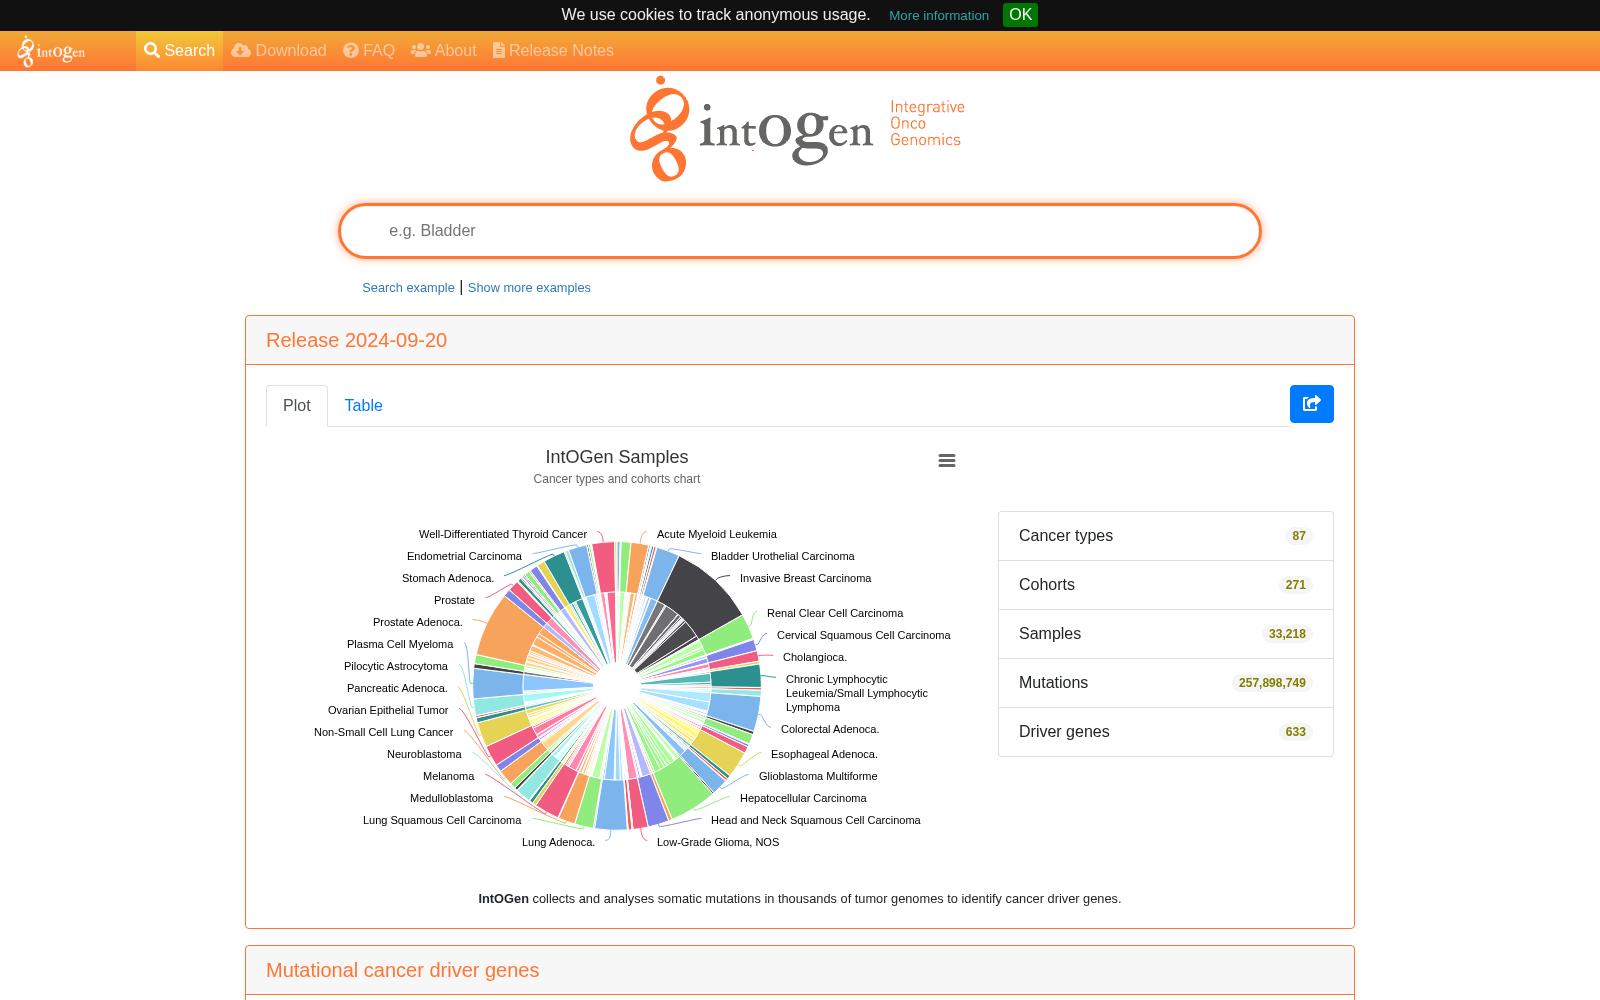The width and height of the screenshot is (1600, 1000).
Task: Click Head and Neck Squamous Cell Carcinoma label
Action: [815, 821]
